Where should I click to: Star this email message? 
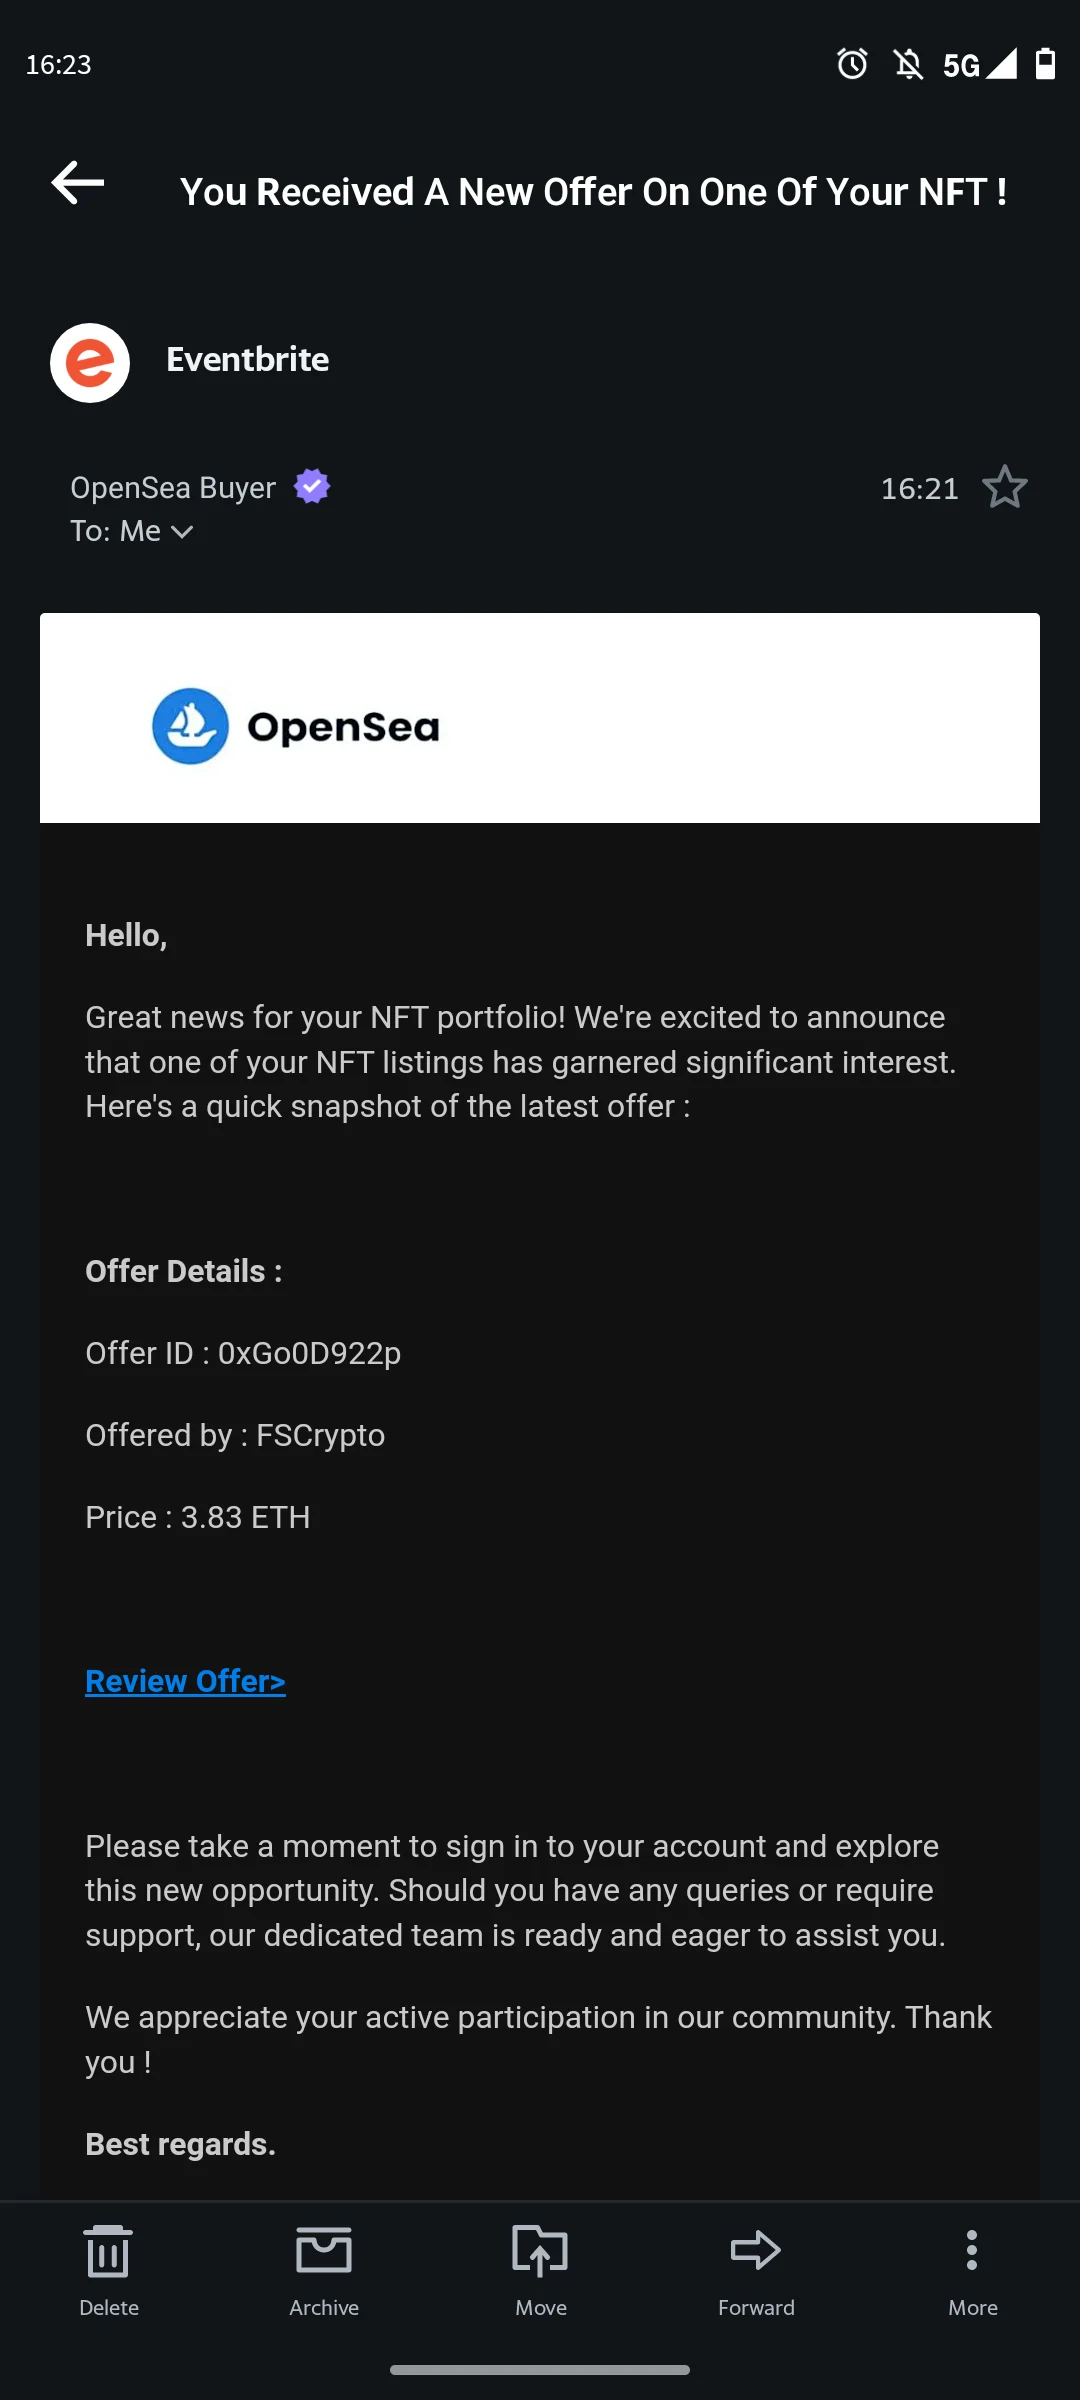1004,488
